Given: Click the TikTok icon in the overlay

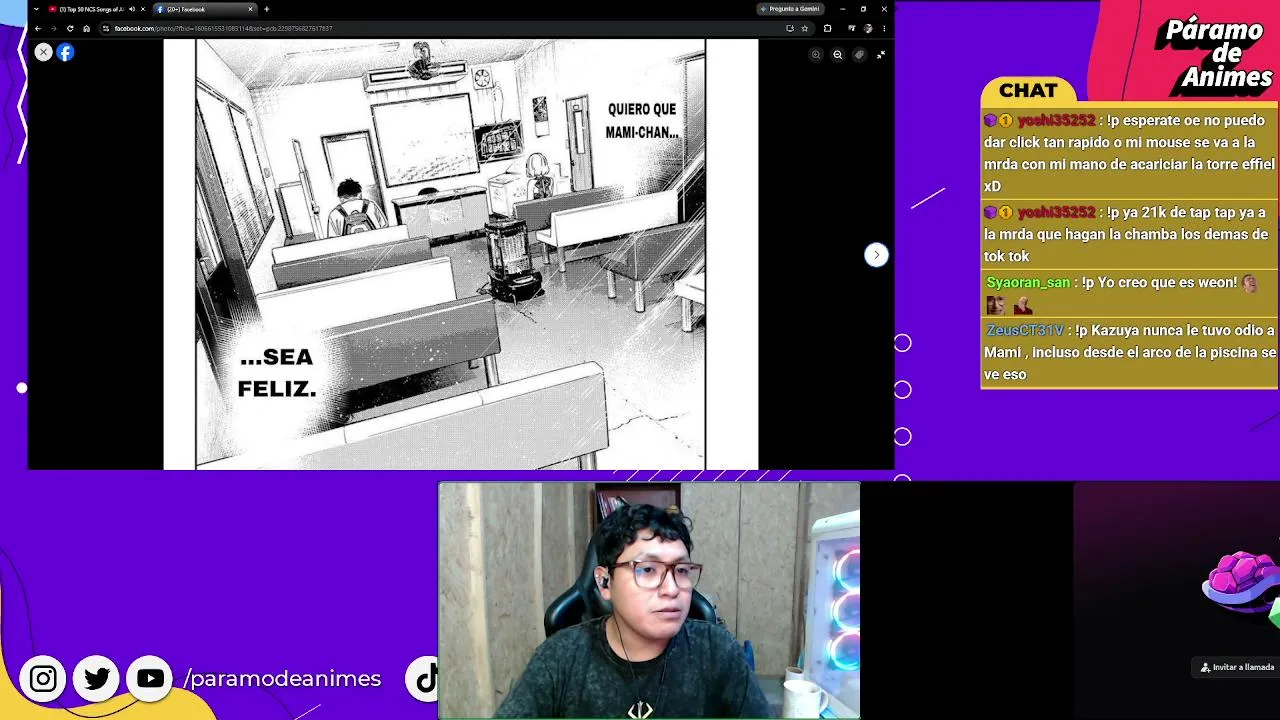Looking at the screenshot, I should (427, 679).
